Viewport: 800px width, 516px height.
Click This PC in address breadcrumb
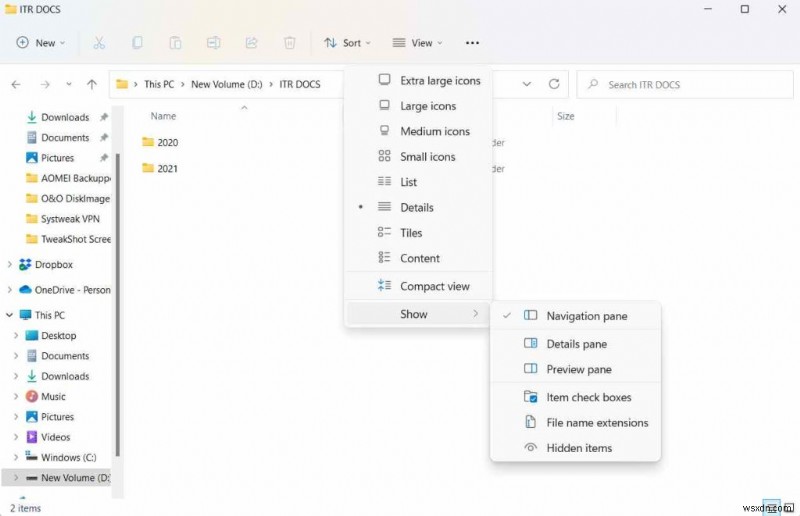159,84
